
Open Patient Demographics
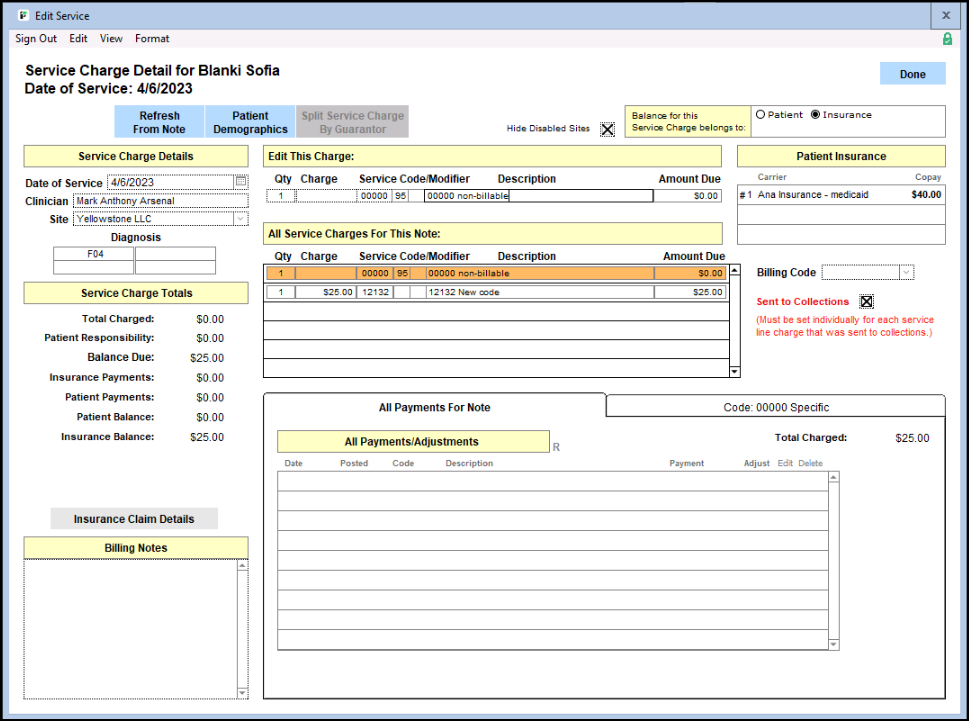250,122
